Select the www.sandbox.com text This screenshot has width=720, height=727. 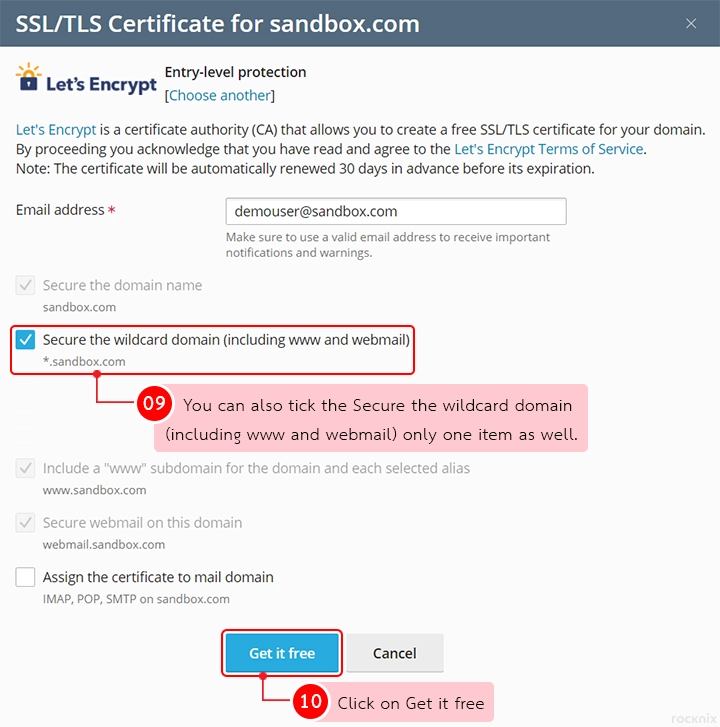95,490
